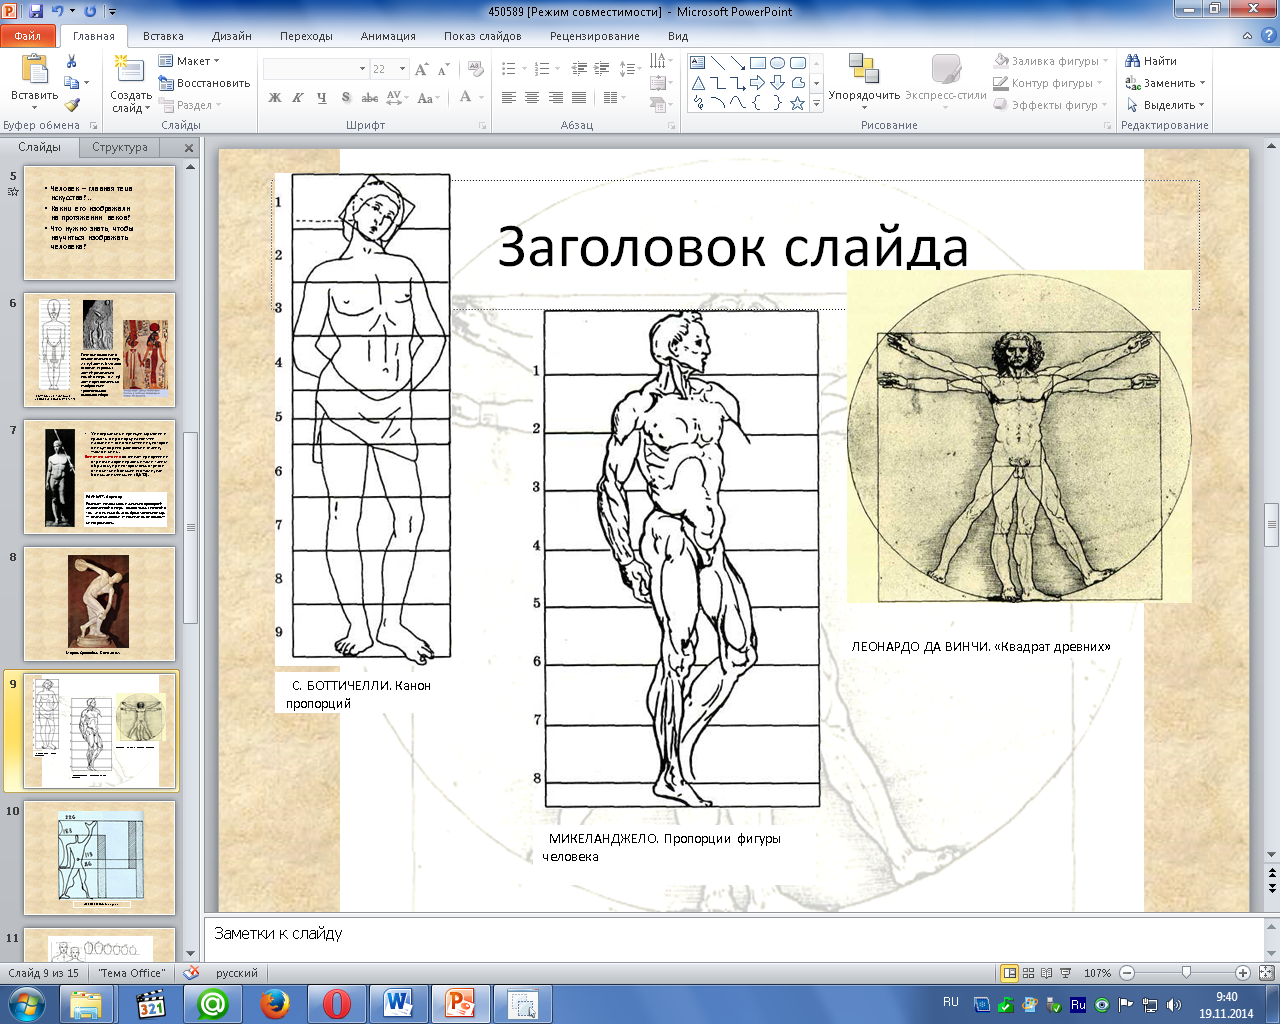Expand the shapes gallery more arrow

coord(816,103)
